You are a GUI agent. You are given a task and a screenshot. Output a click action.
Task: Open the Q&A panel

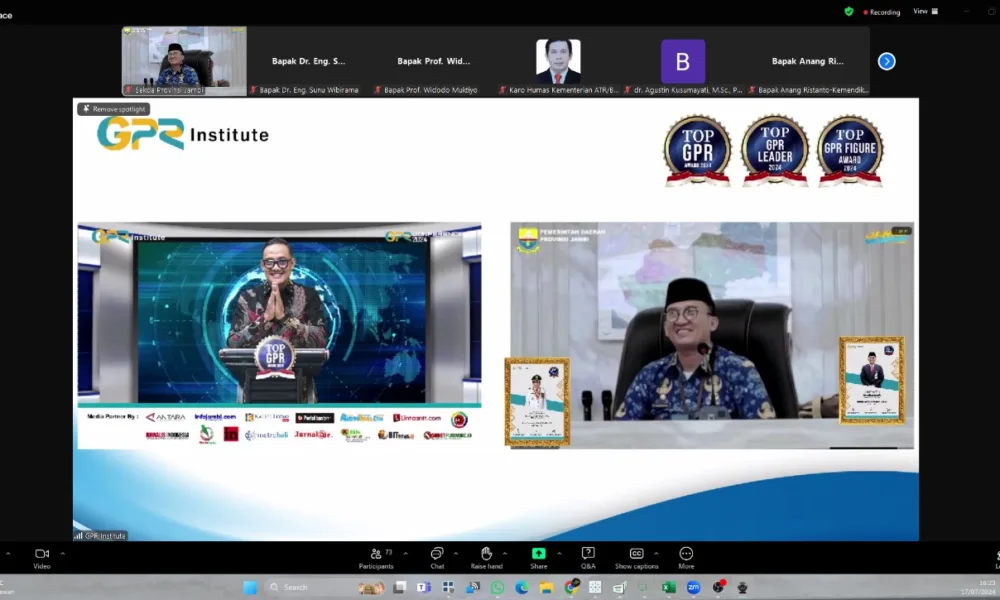tap(588, 556)
